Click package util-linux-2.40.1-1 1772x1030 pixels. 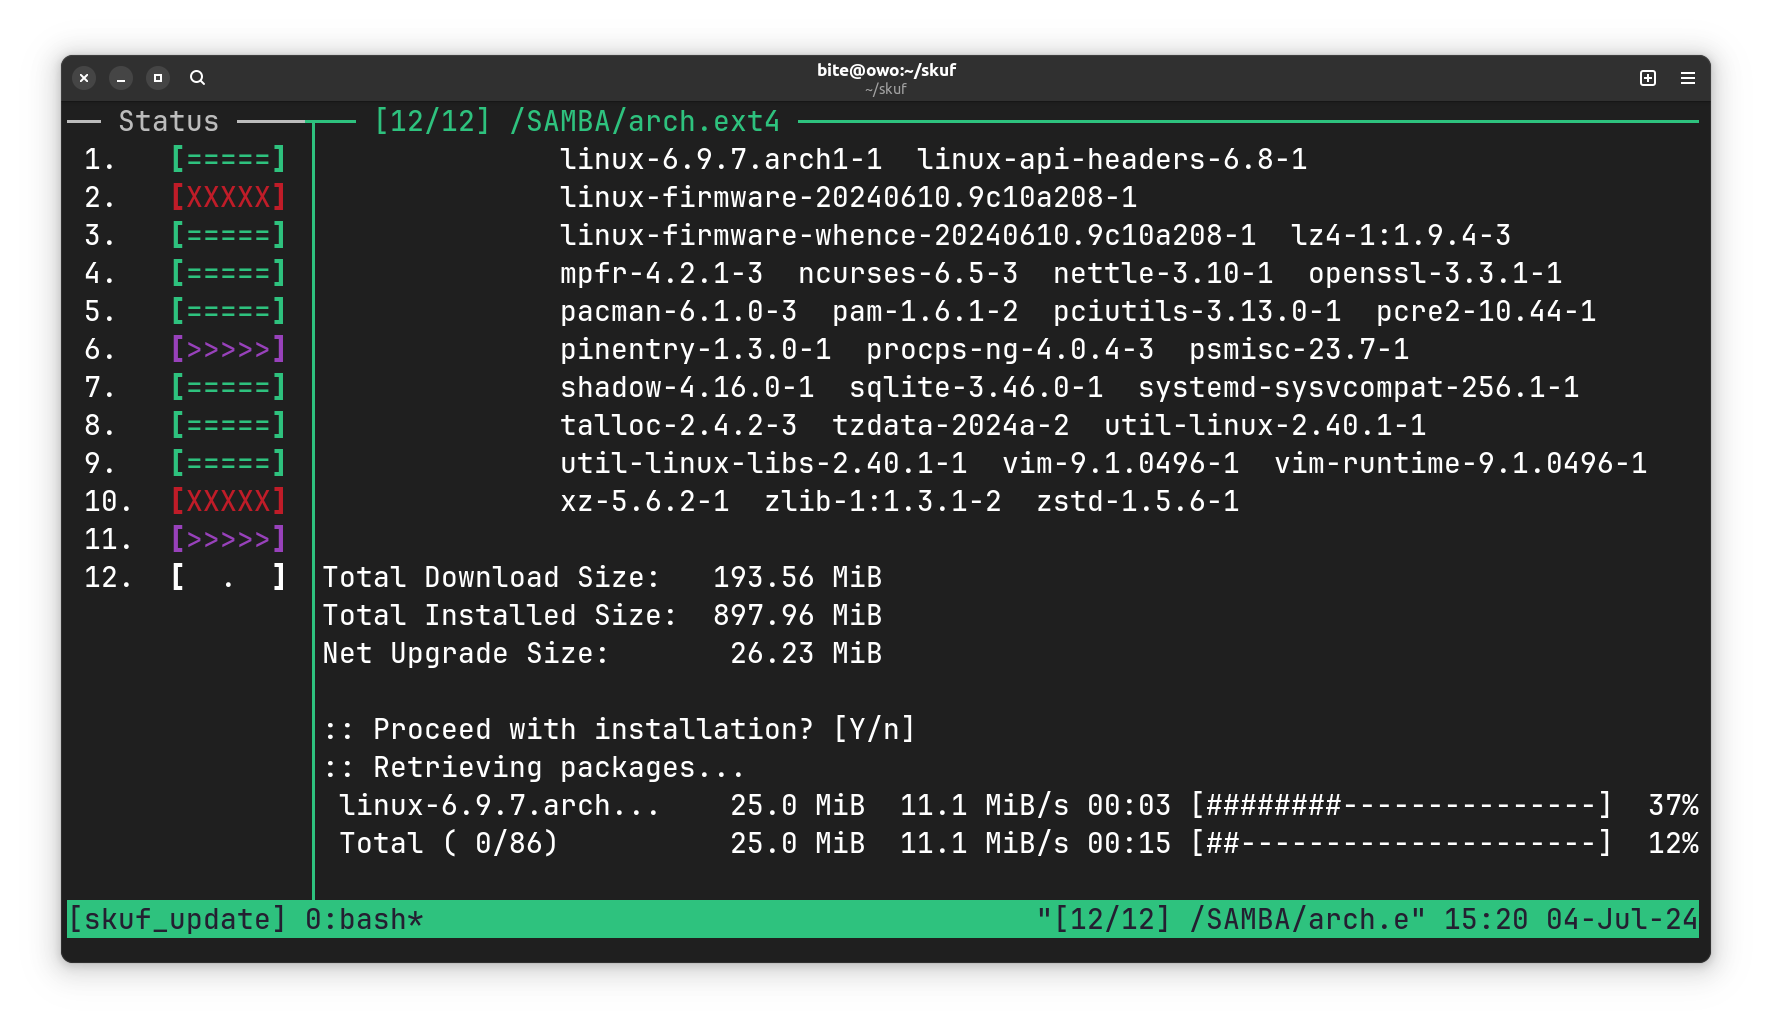coord(1265,425)
